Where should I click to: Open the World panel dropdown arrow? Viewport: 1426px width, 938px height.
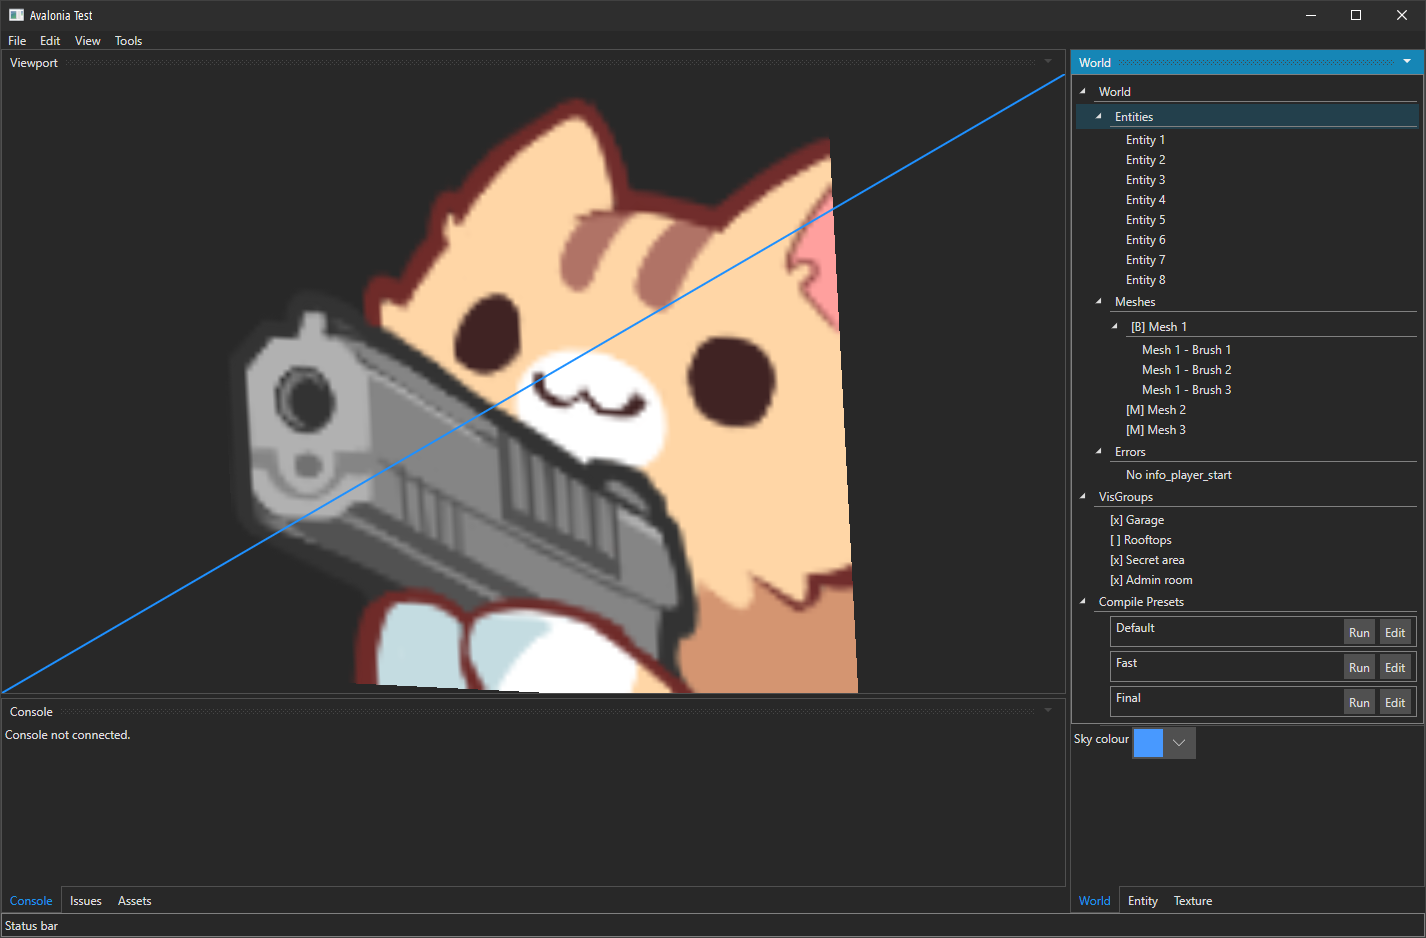point(1407,62)
